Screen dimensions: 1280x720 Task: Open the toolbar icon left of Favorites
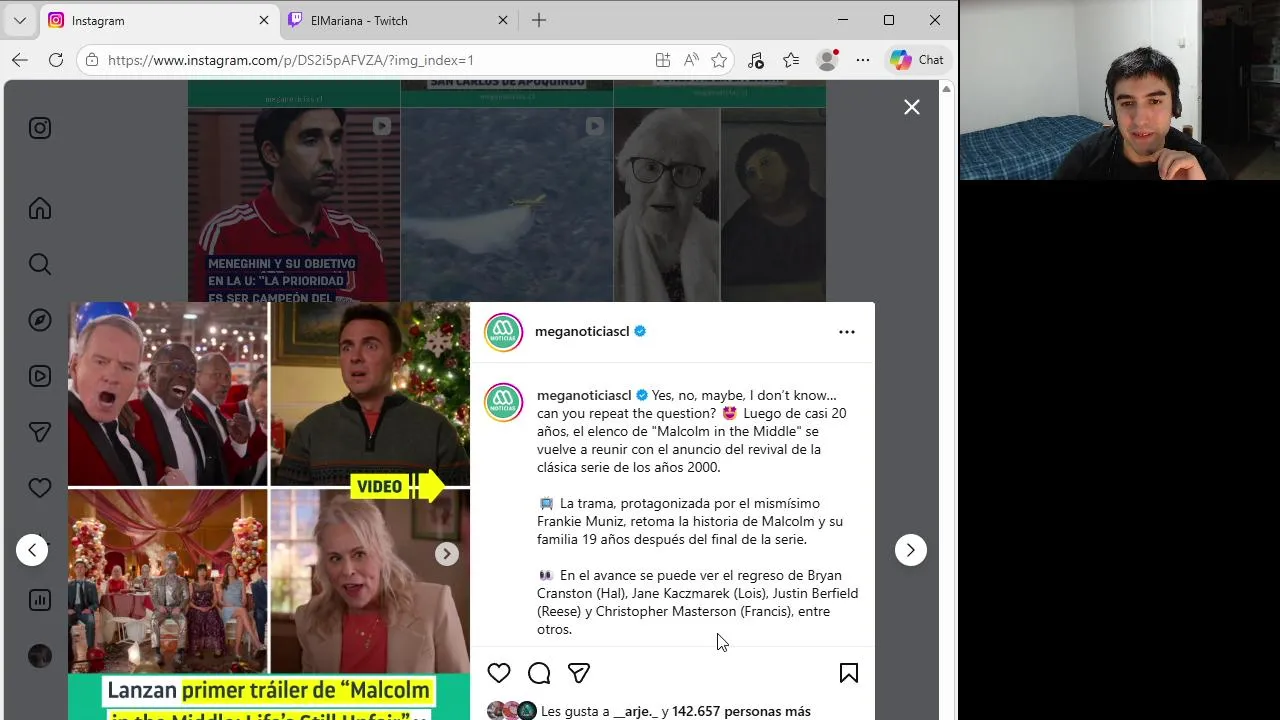tap(756, 60)
